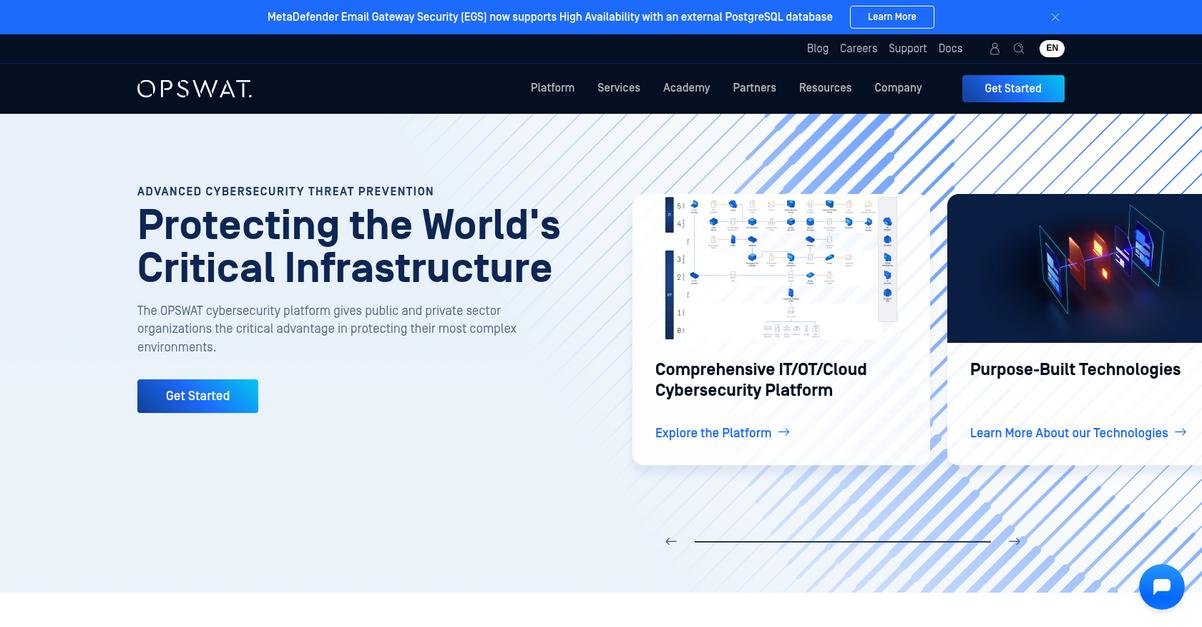This screenshot has height=627, width=1202.
Task: Open the site search icon
Action: click(1018, 48)
